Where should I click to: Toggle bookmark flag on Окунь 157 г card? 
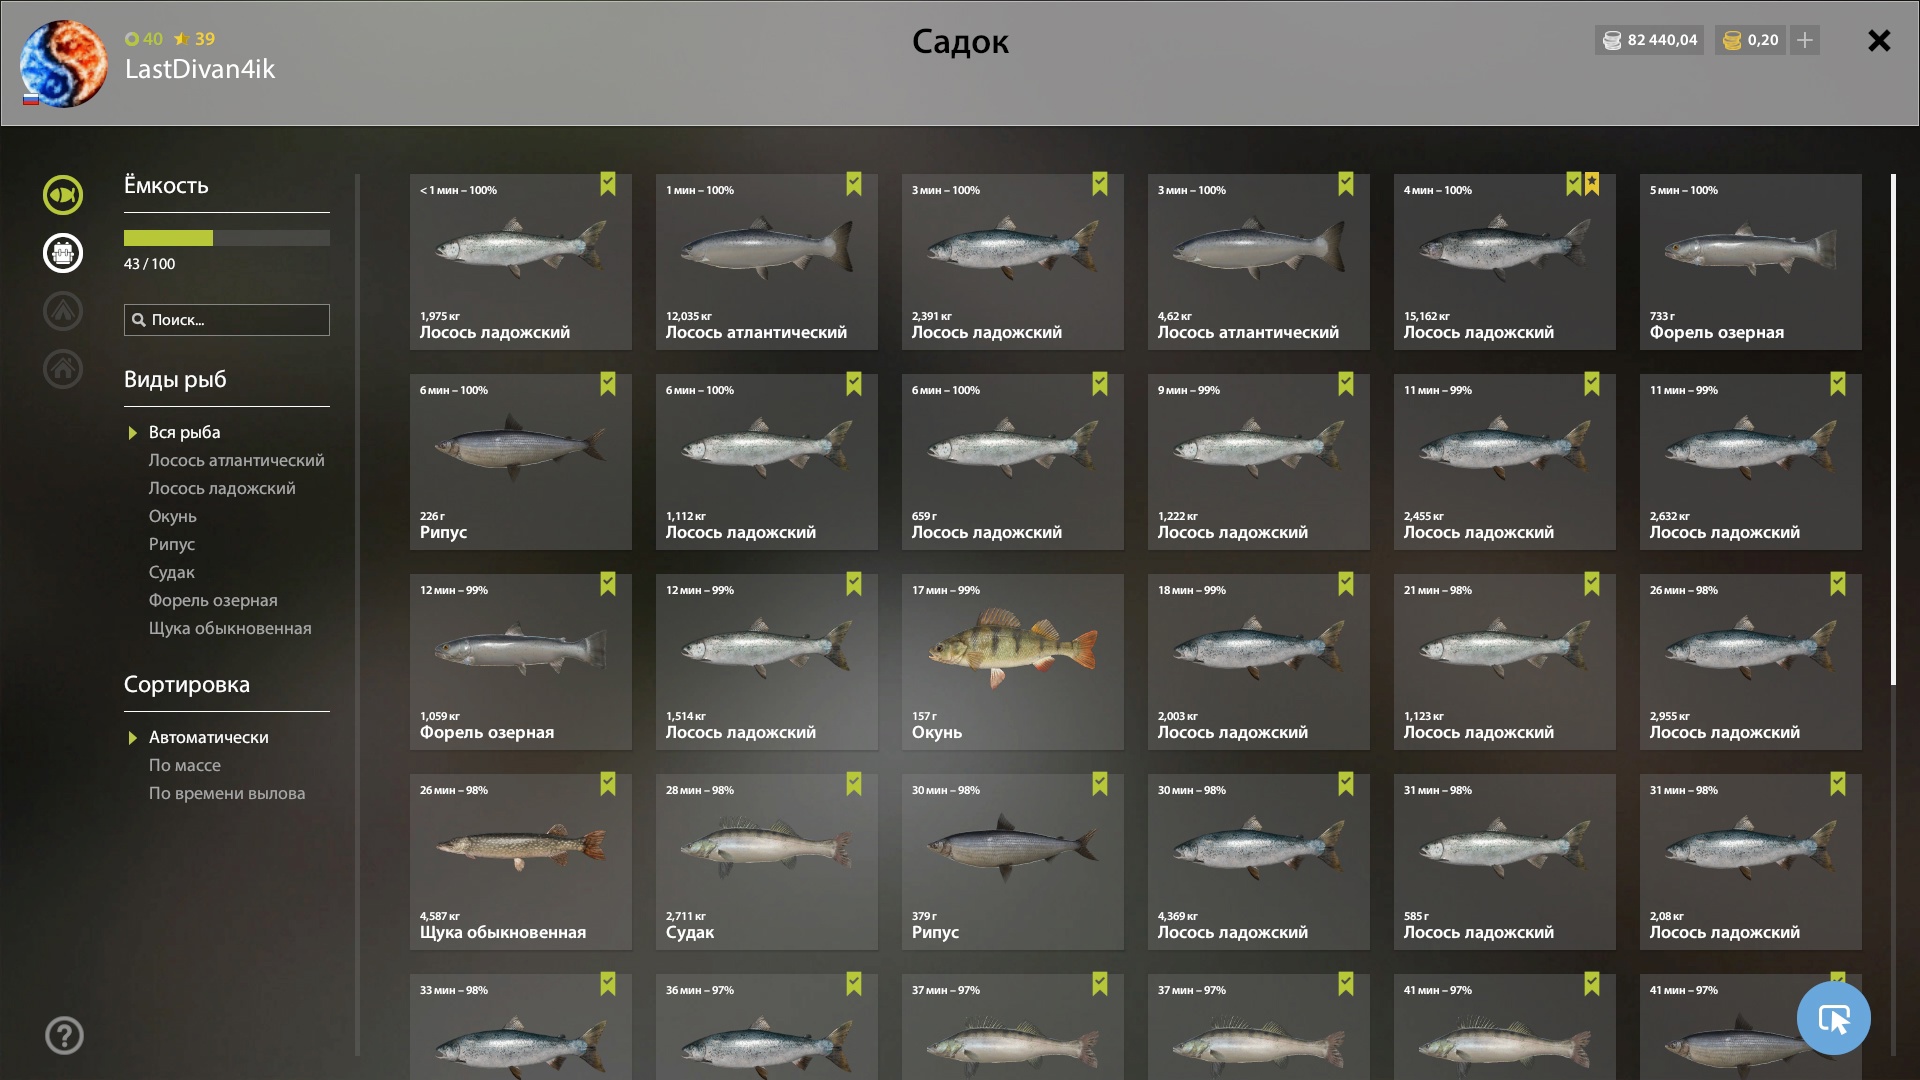coord(1100,584)
